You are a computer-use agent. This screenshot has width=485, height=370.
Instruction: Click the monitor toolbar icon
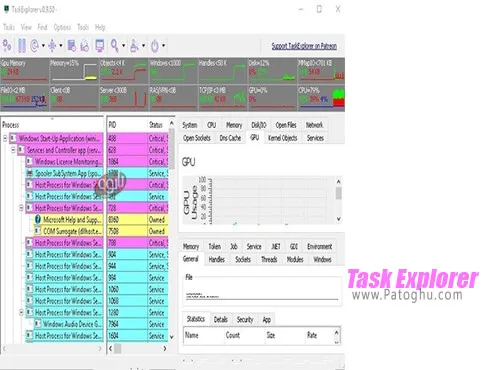pos(100,45)
